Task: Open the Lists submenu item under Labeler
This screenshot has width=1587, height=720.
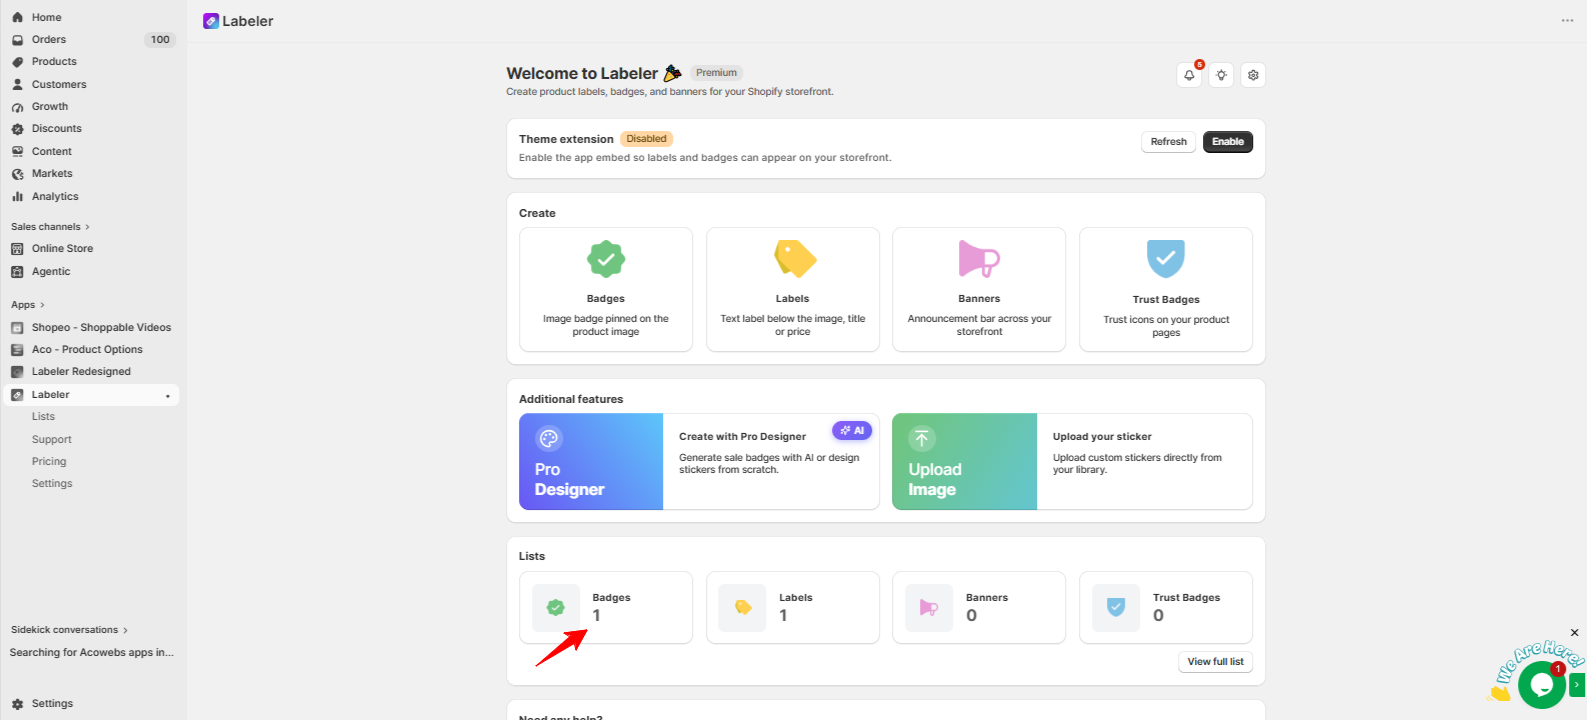Action: 43,417
